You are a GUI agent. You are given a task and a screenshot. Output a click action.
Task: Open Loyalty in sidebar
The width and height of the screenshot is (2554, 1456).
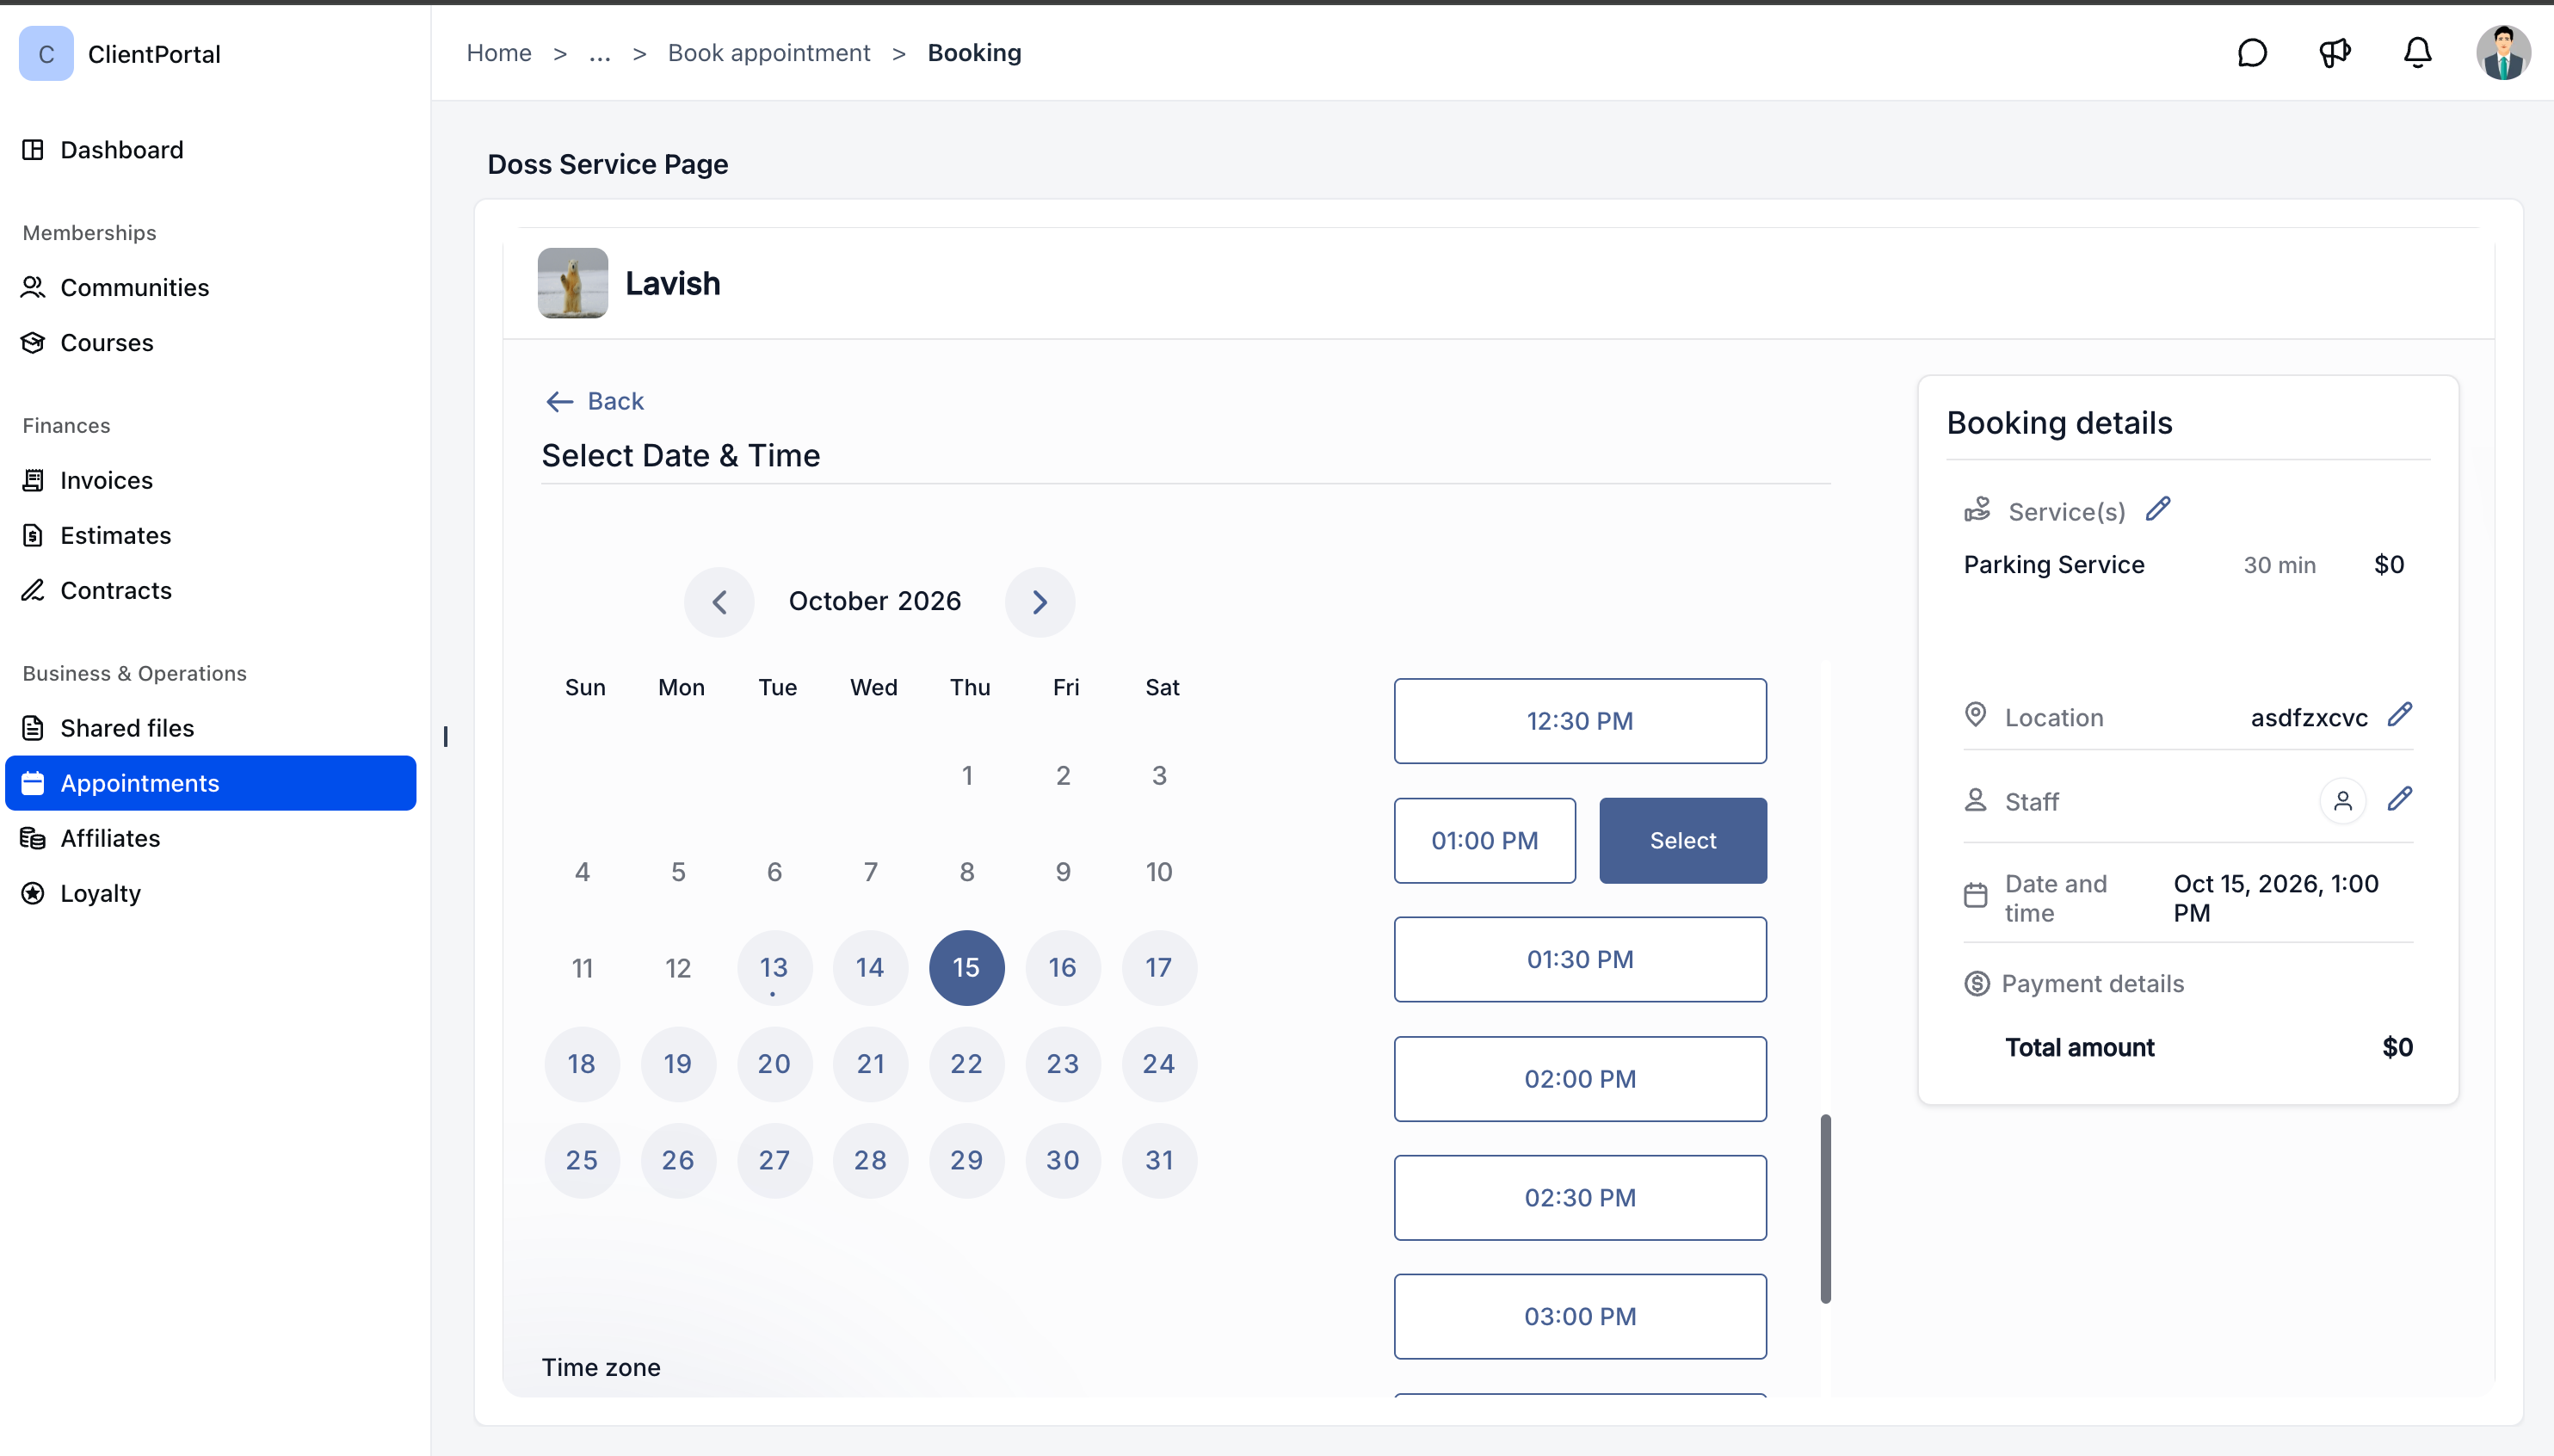[x=211, y=894]
